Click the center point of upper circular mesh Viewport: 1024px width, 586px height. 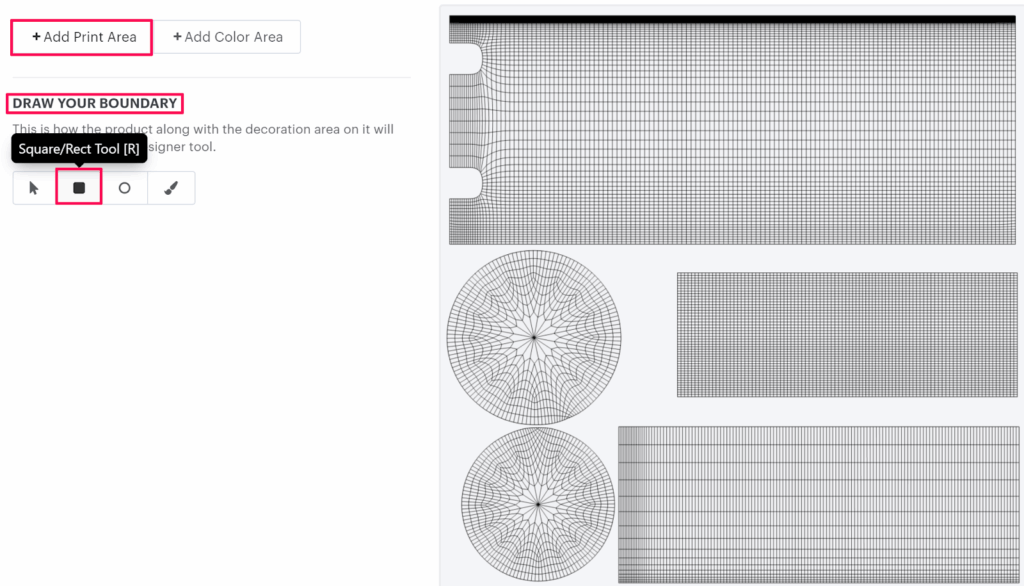point(534,338)
